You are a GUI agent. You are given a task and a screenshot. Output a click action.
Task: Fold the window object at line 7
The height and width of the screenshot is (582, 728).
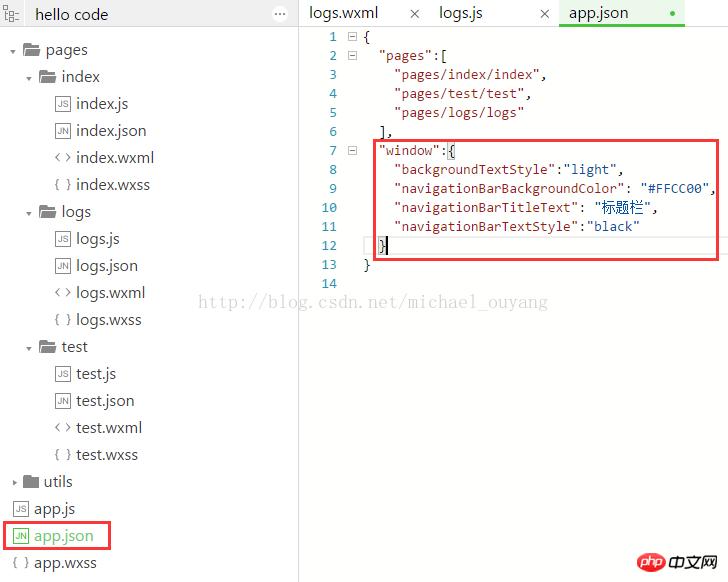[x=352, y=151]
